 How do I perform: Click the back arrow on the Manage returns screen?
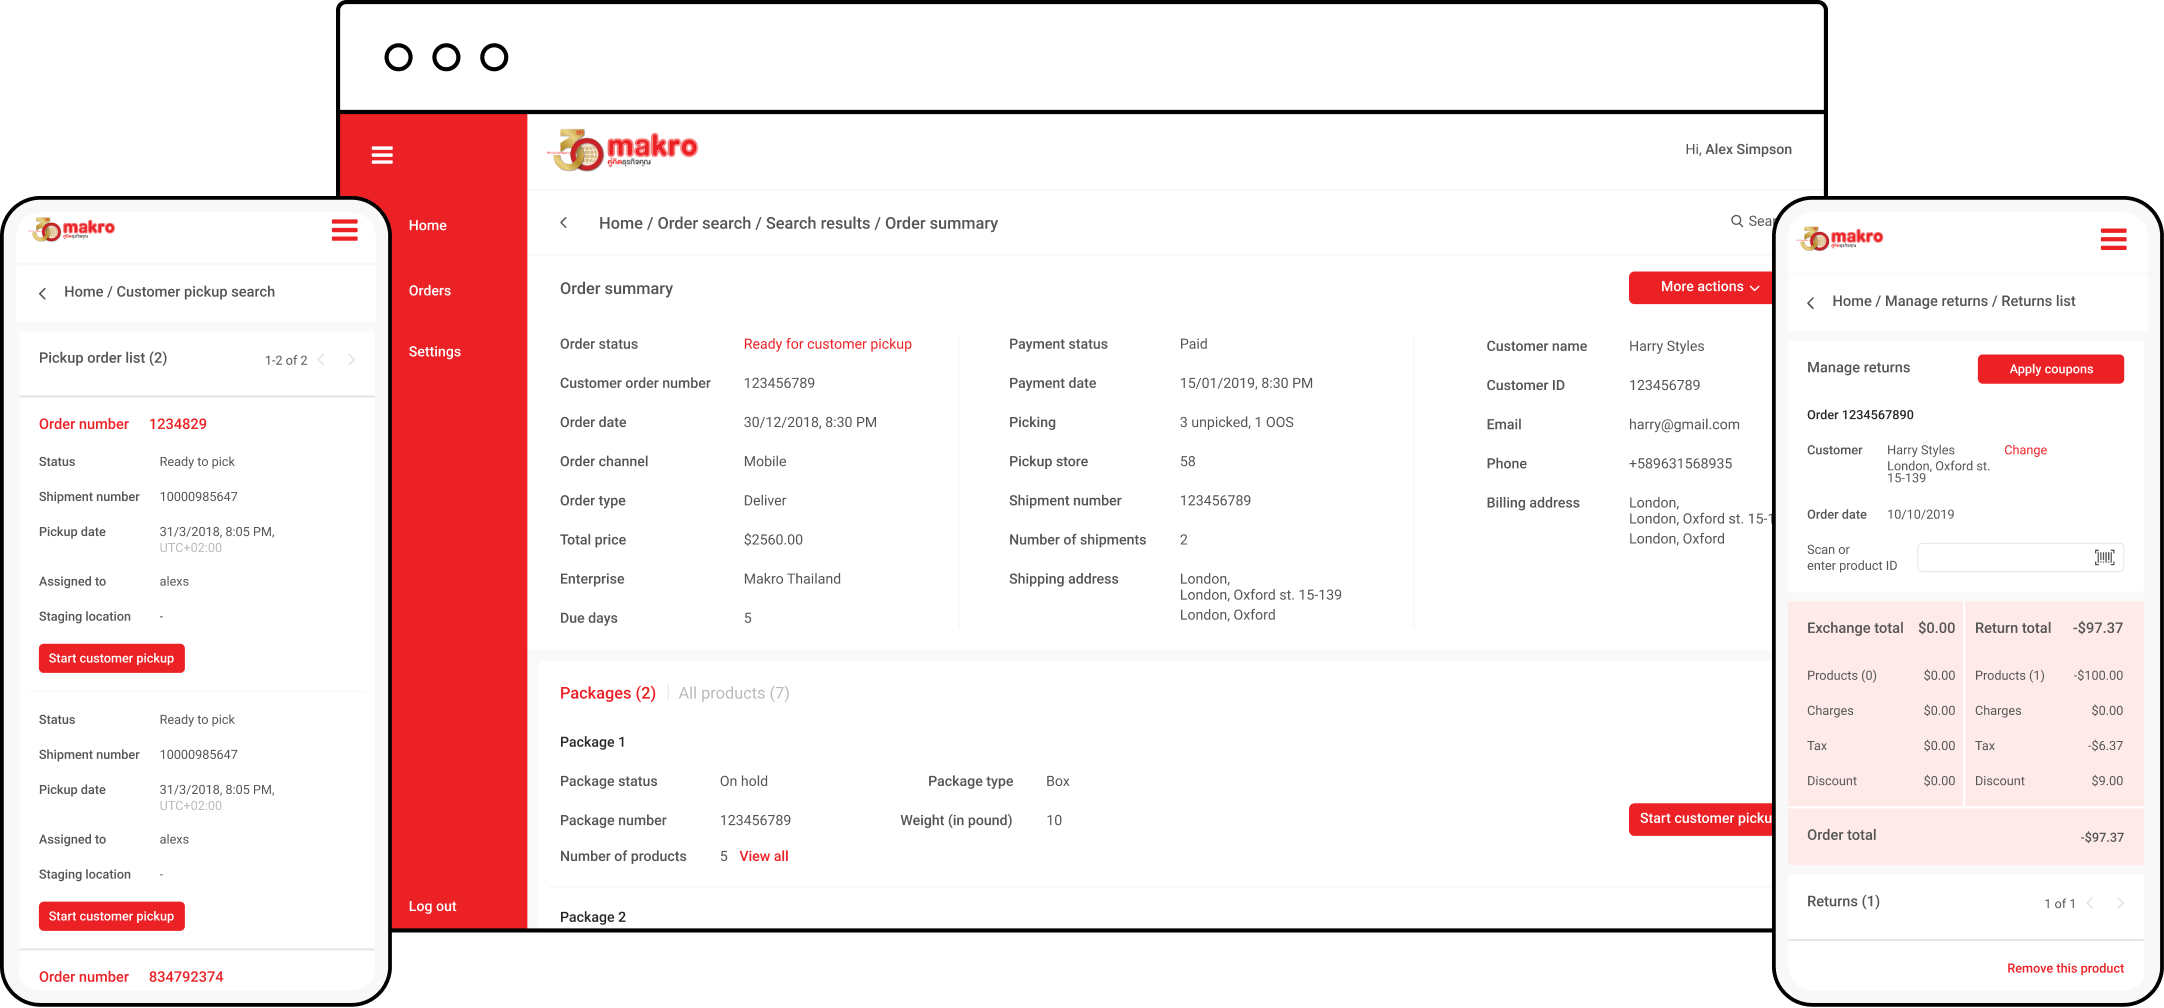(1810, 301)
